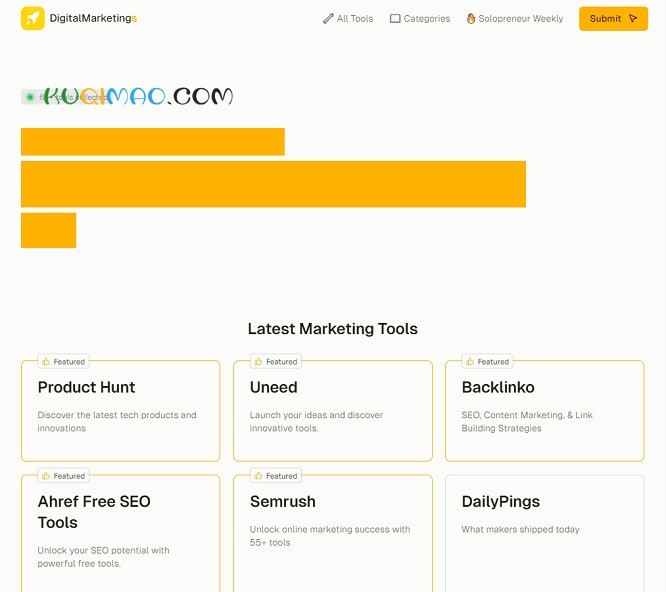Viewport: 666px width, 592px height.
Task: Click 'Launch your ideas and discover' description
Action: pyautogui.click(x=316, y=421)
